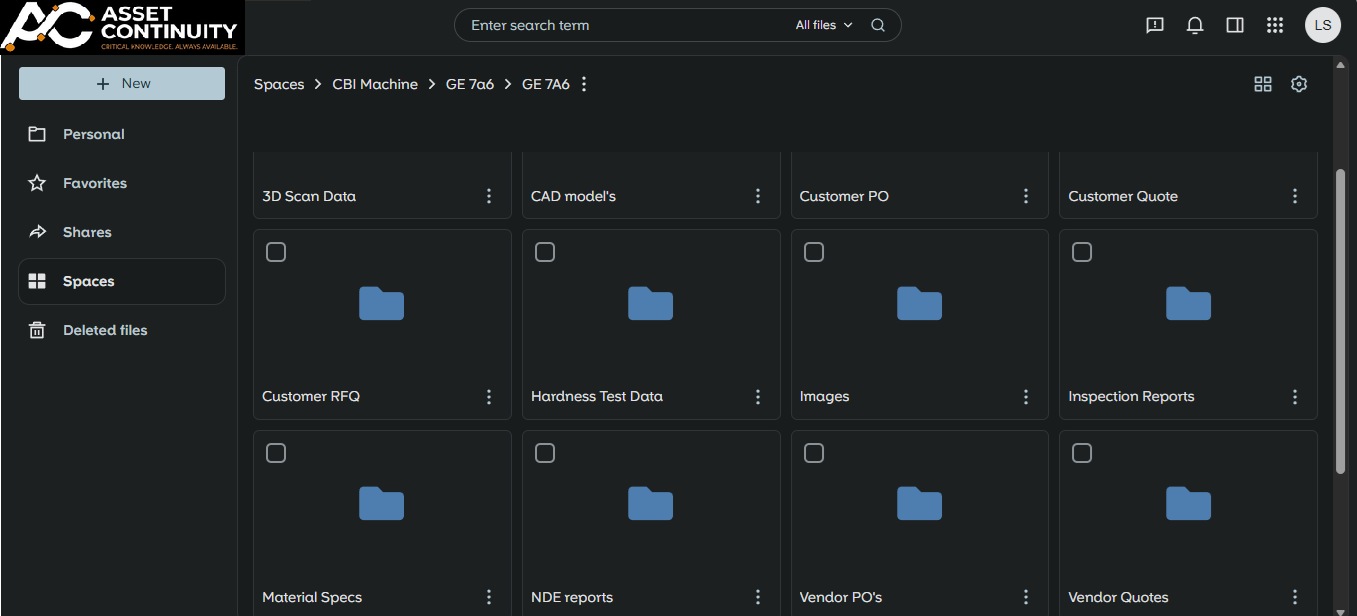Open the Shares section
The width and height of the screenshot is (1357, 616).
(122, 232)
